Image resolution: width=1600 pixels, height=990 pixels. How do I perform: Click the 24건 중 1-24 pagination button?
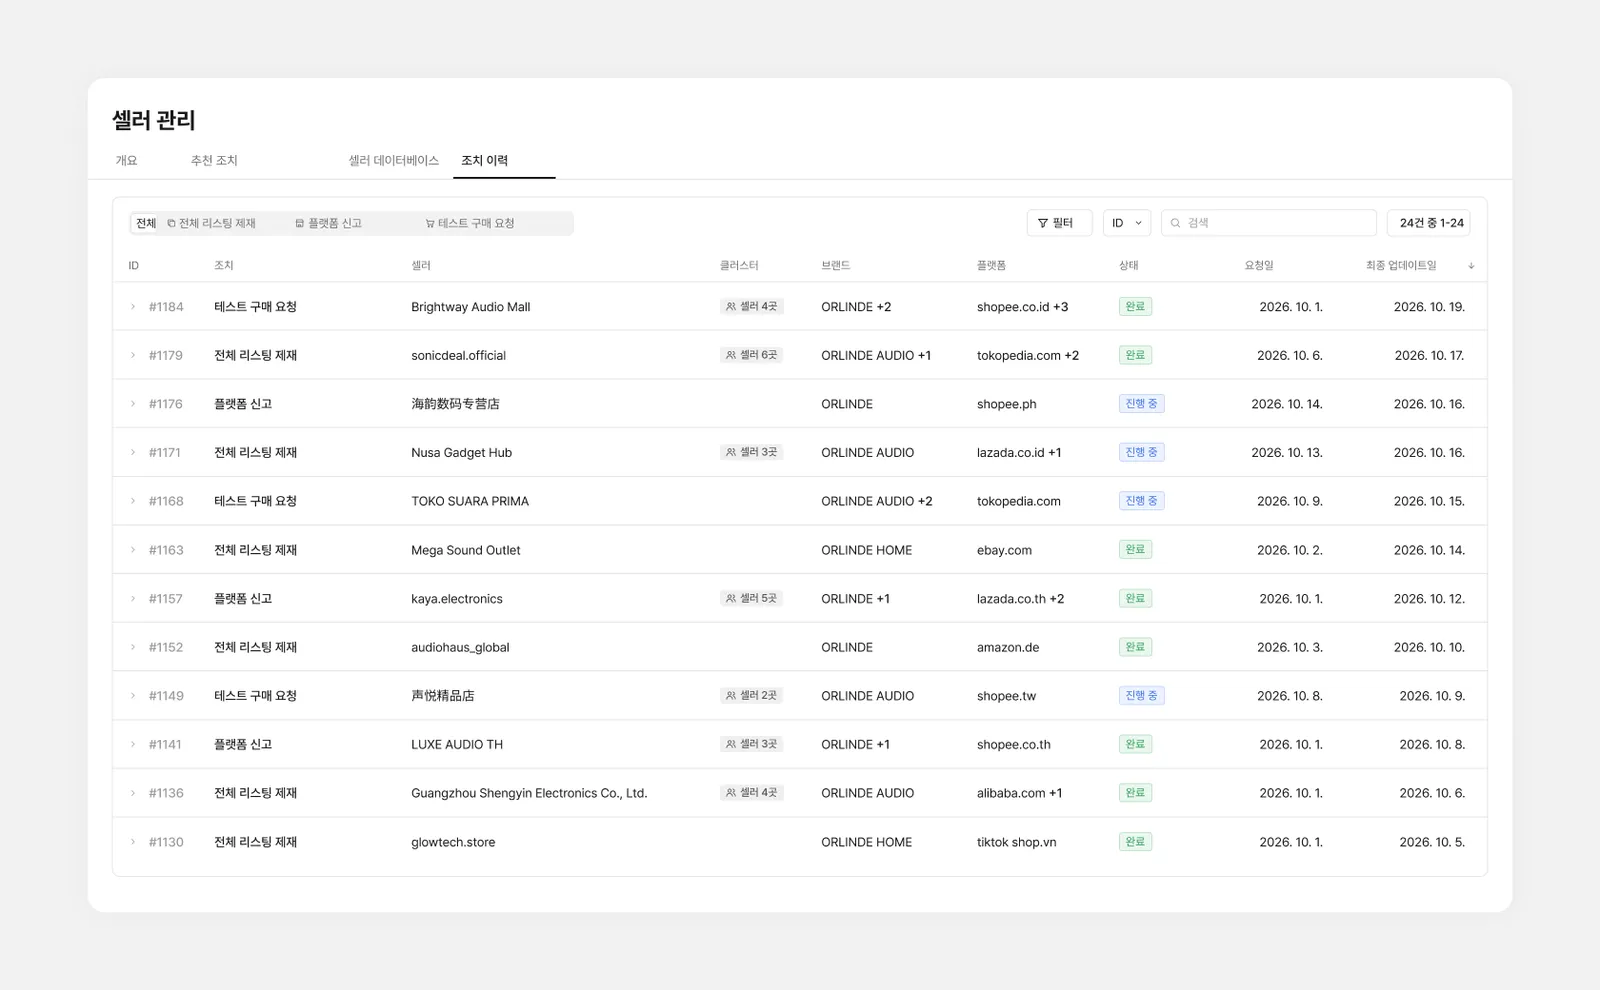tap(1428, 223)
